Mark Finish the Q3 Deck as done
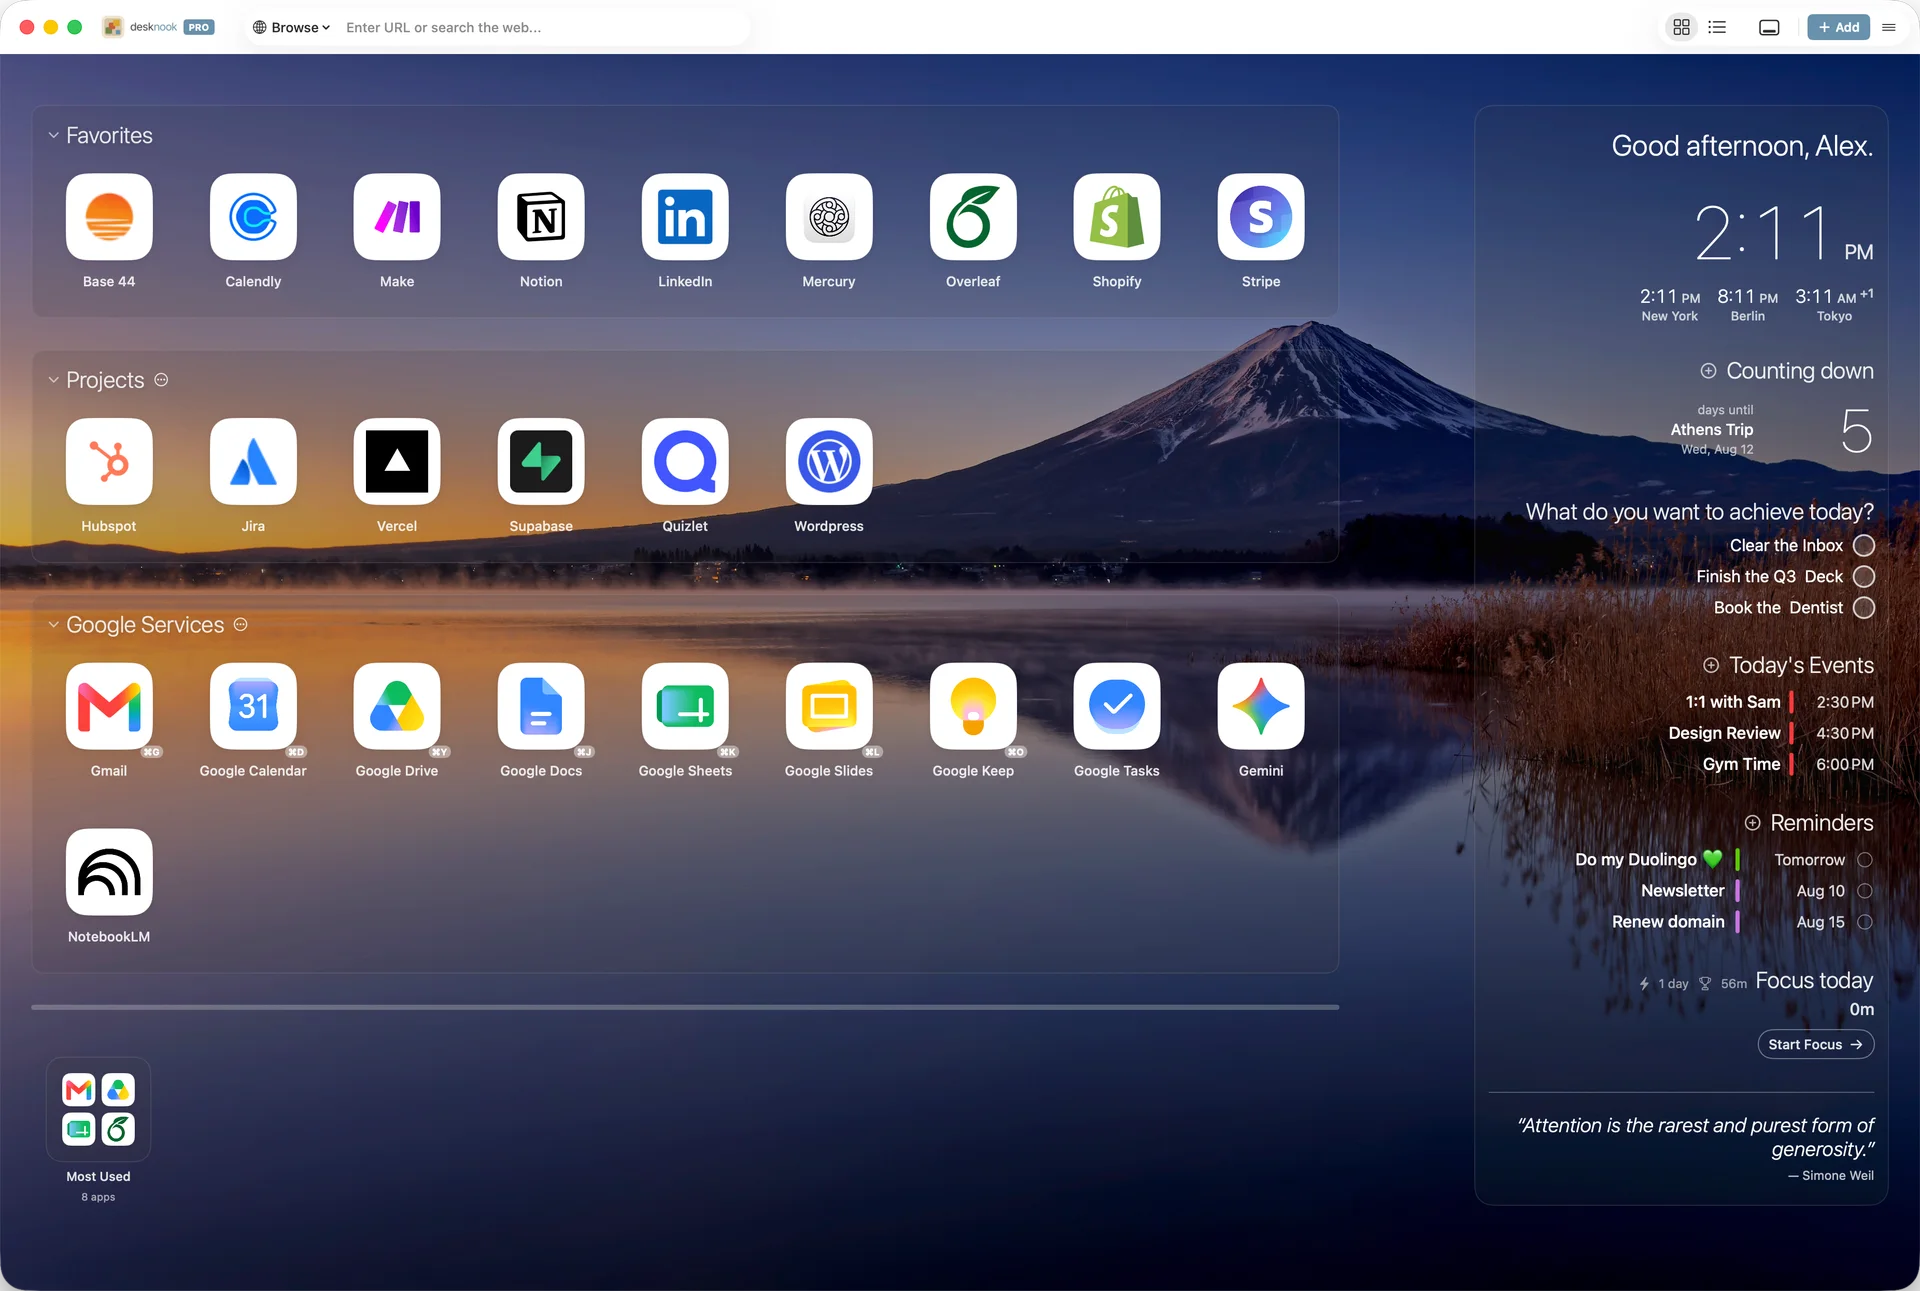 point(1864,577)
